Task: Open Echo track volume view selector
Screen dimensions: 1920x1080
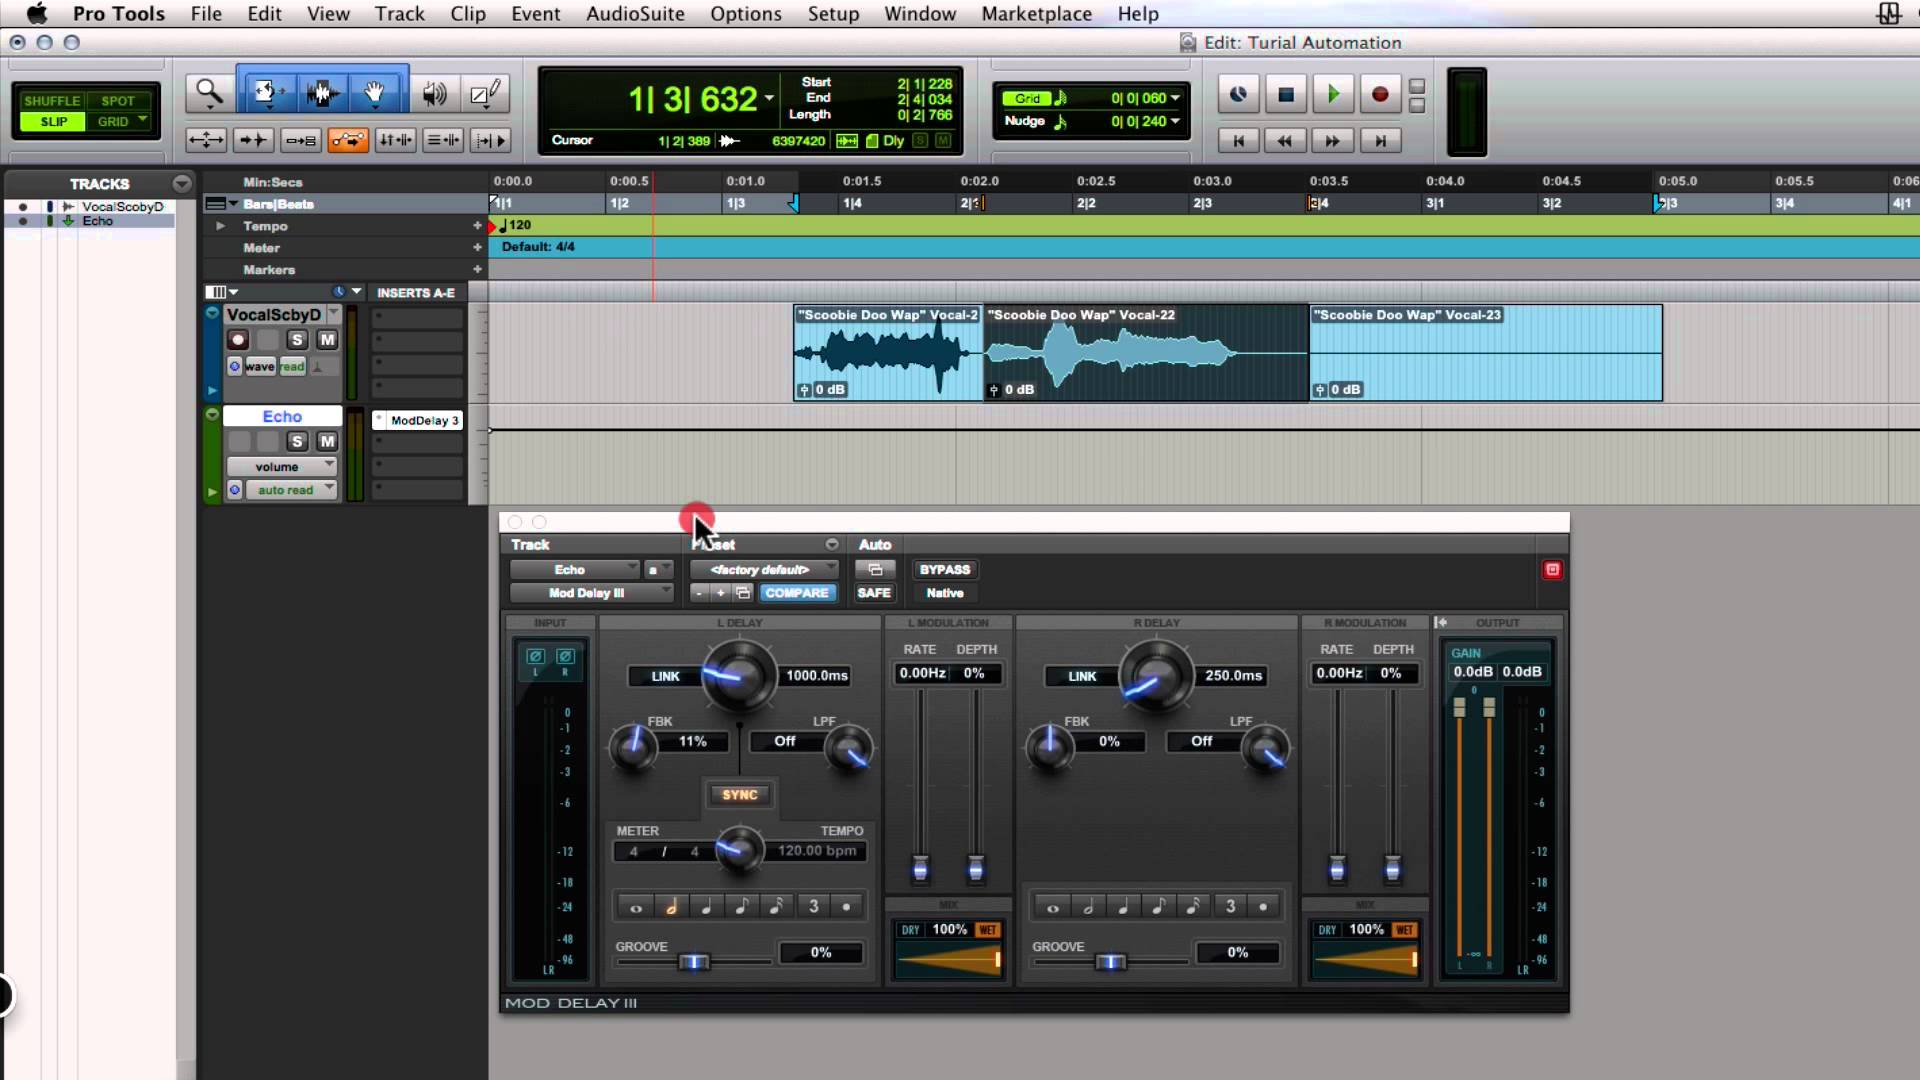Action: pyautogui.click(x=281, y=467)
